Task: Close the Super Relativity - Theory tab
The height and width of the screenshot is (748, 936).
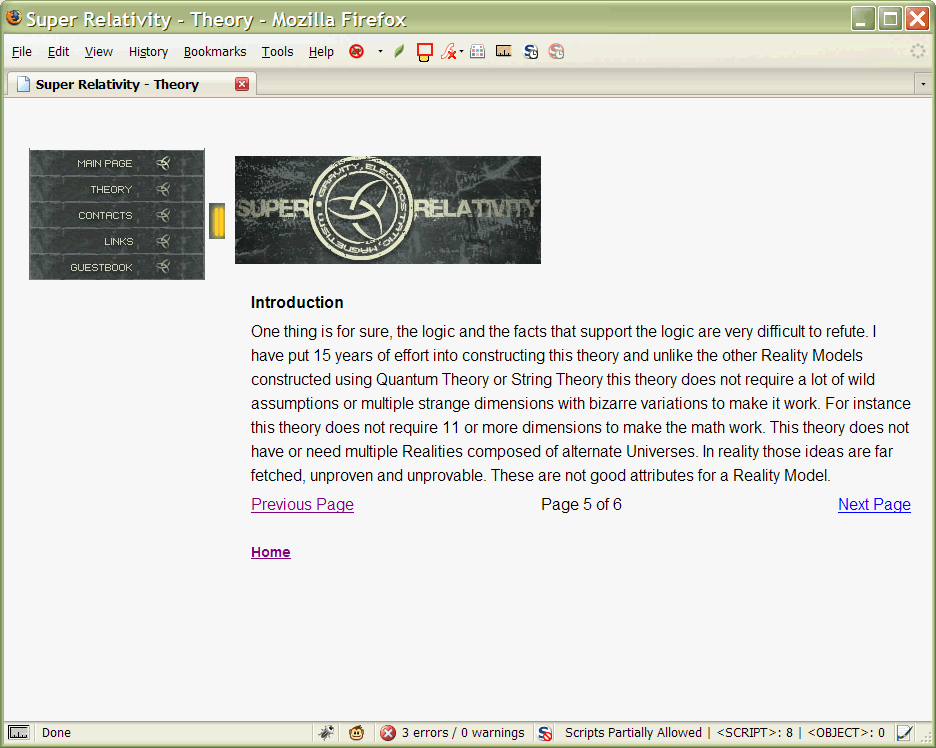Action: 242,84
